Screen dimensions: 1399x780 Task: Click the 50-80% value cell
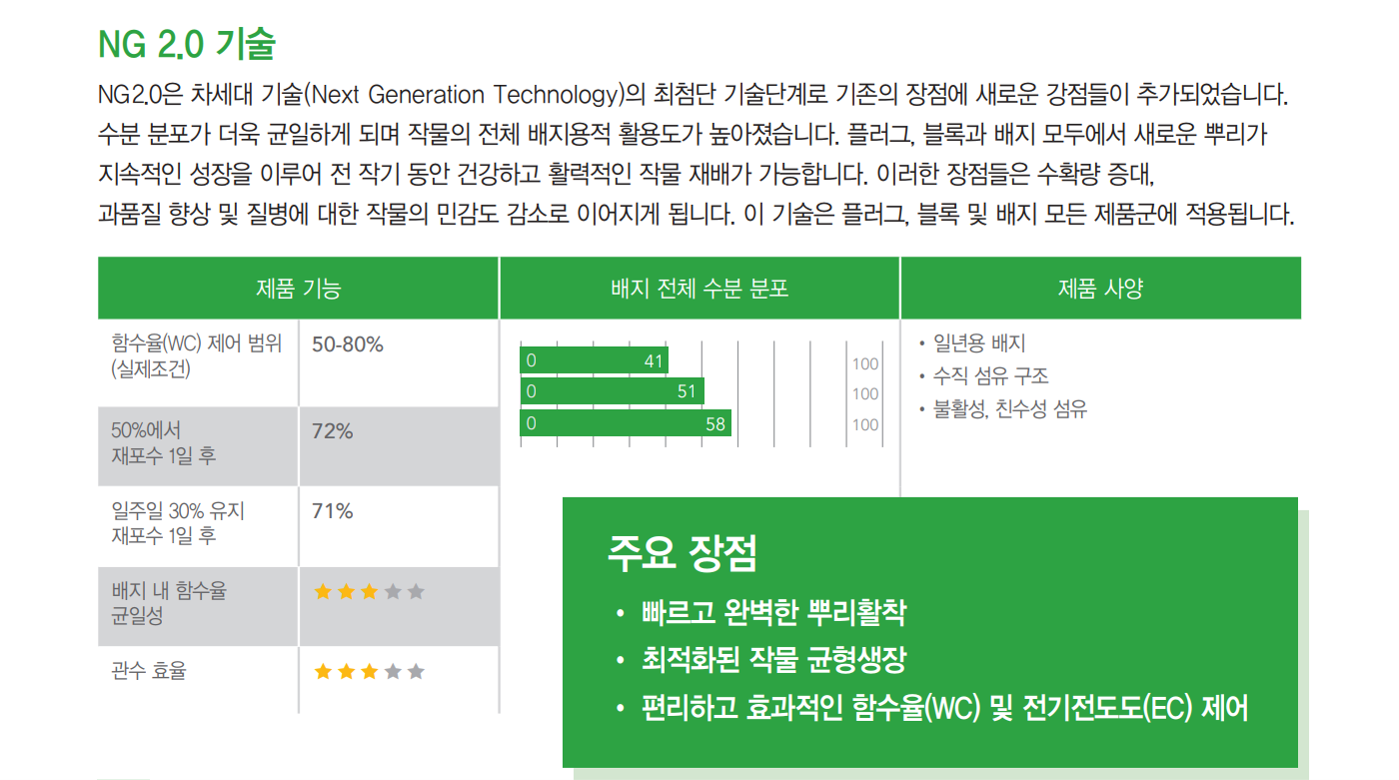[399, 363]
